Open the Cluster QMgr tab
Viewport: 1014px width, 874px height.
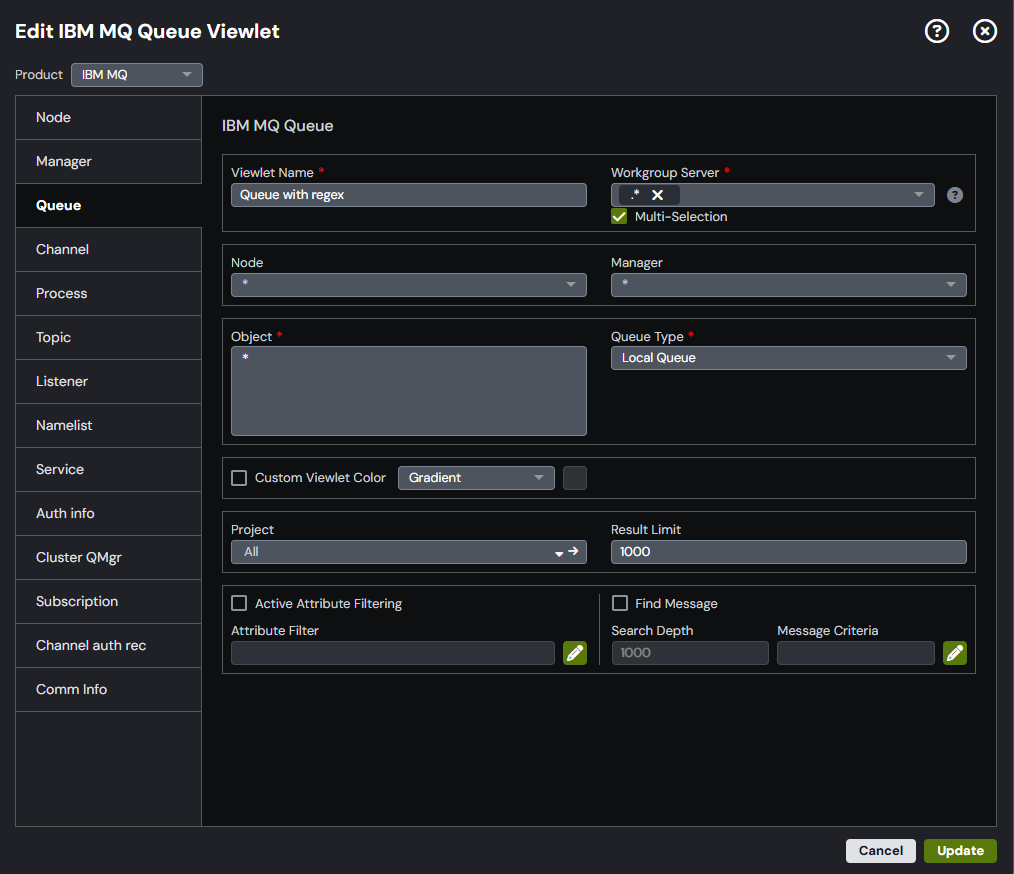(x=109, y=557)
